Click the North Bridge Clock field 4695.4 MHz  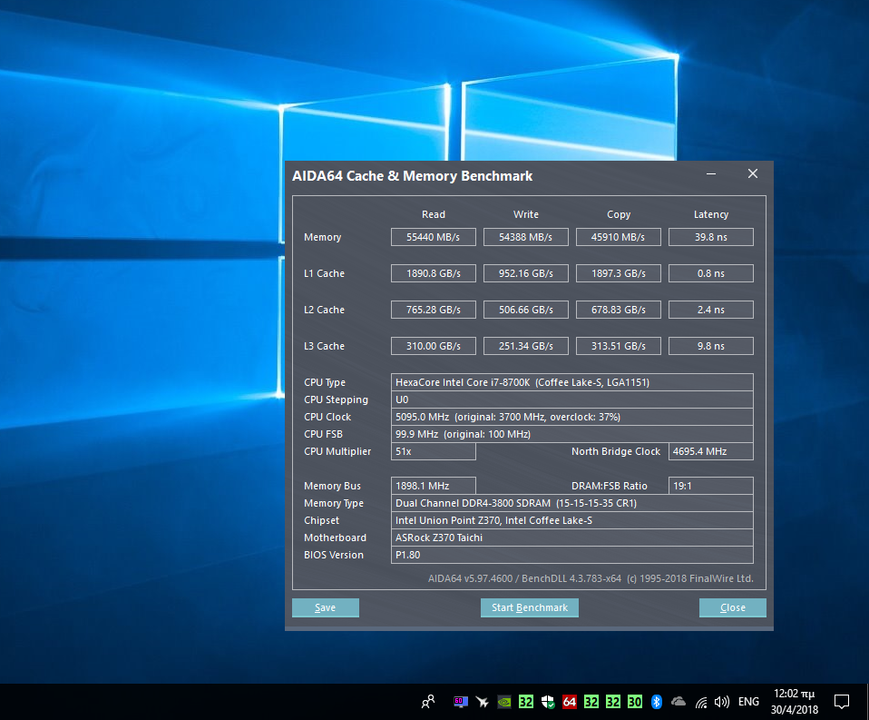(x=711, y=451)
